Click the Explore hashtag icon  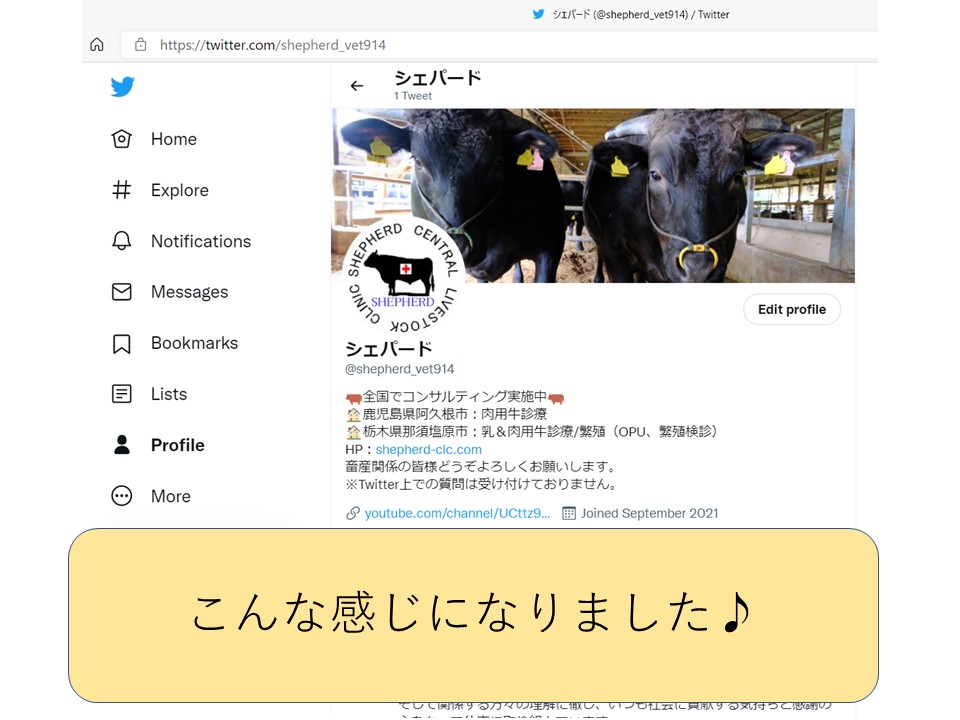pos(121,190)
